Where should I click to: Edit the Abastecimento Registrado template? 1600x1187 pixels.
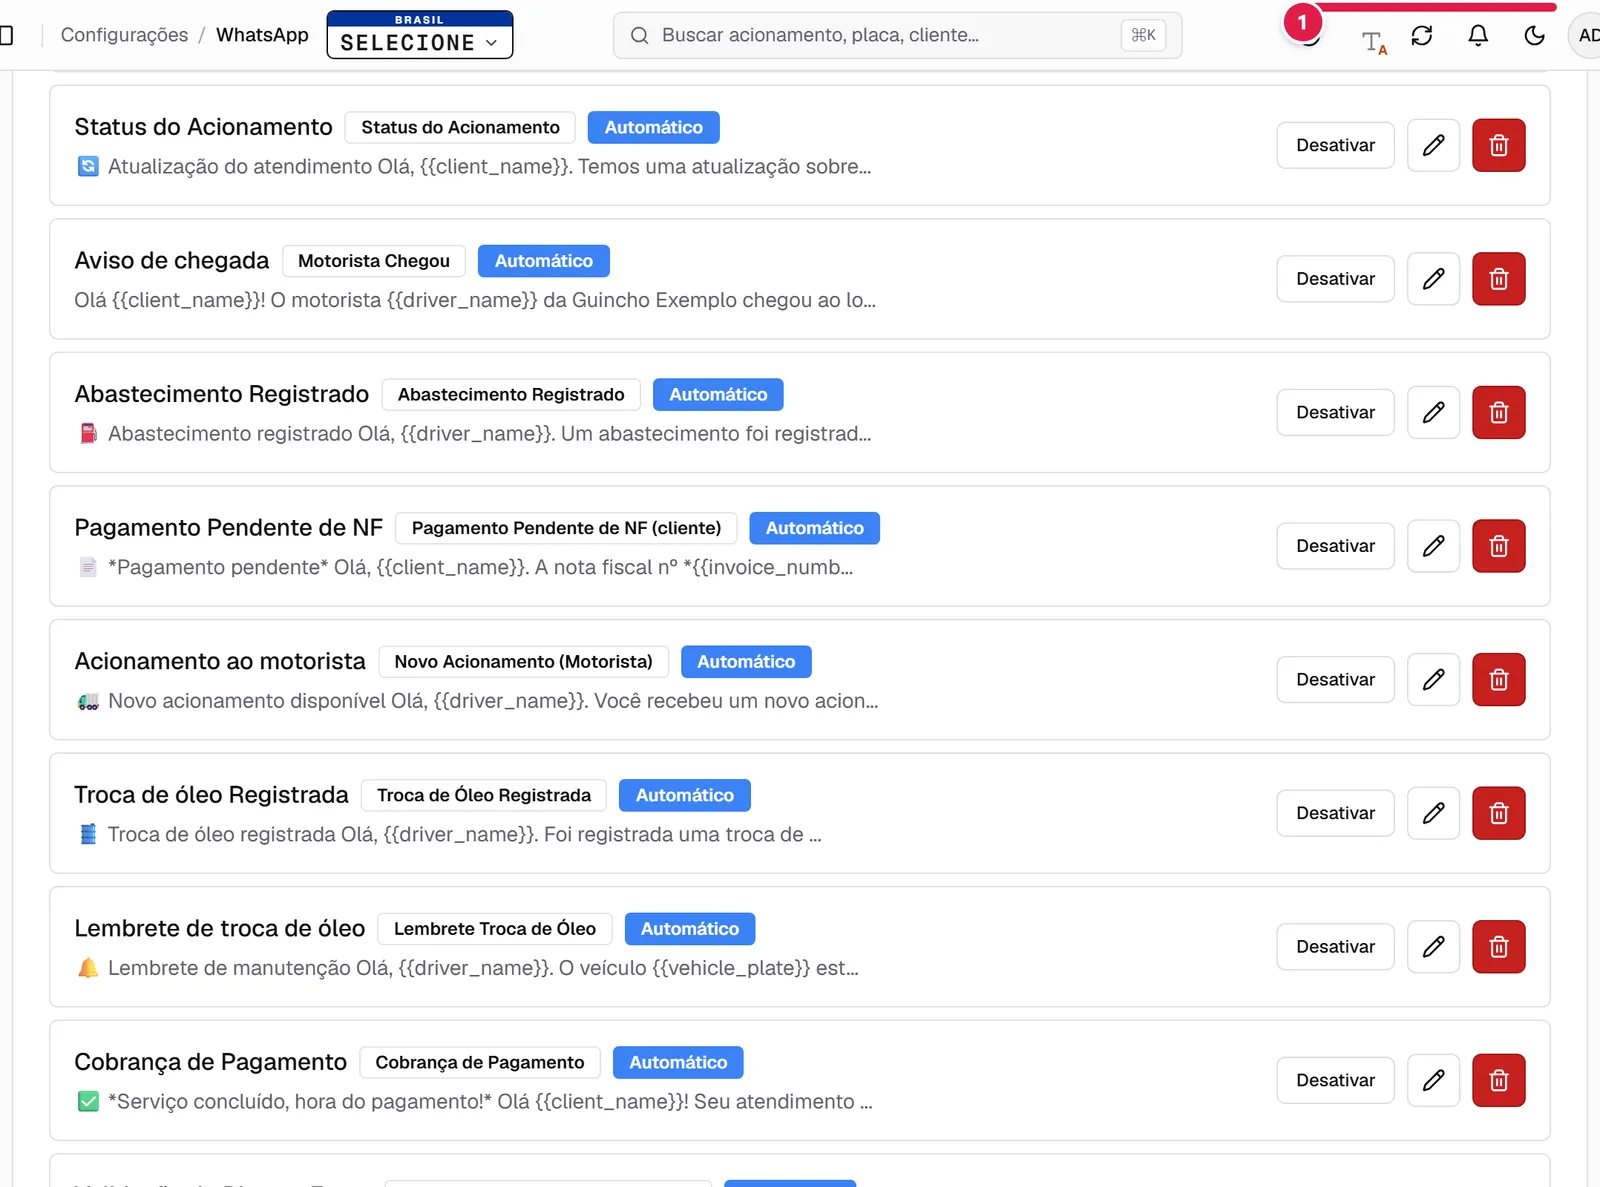click(x=1433, y=412)
